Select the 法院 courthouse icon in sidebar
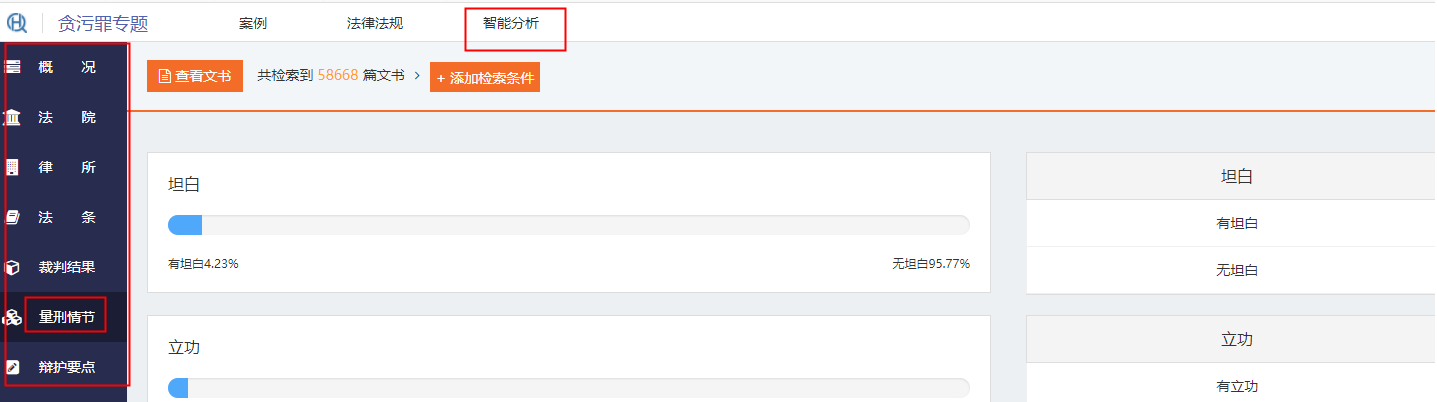Viewport: 1437px width, 402px height. (x=13, y=118)
